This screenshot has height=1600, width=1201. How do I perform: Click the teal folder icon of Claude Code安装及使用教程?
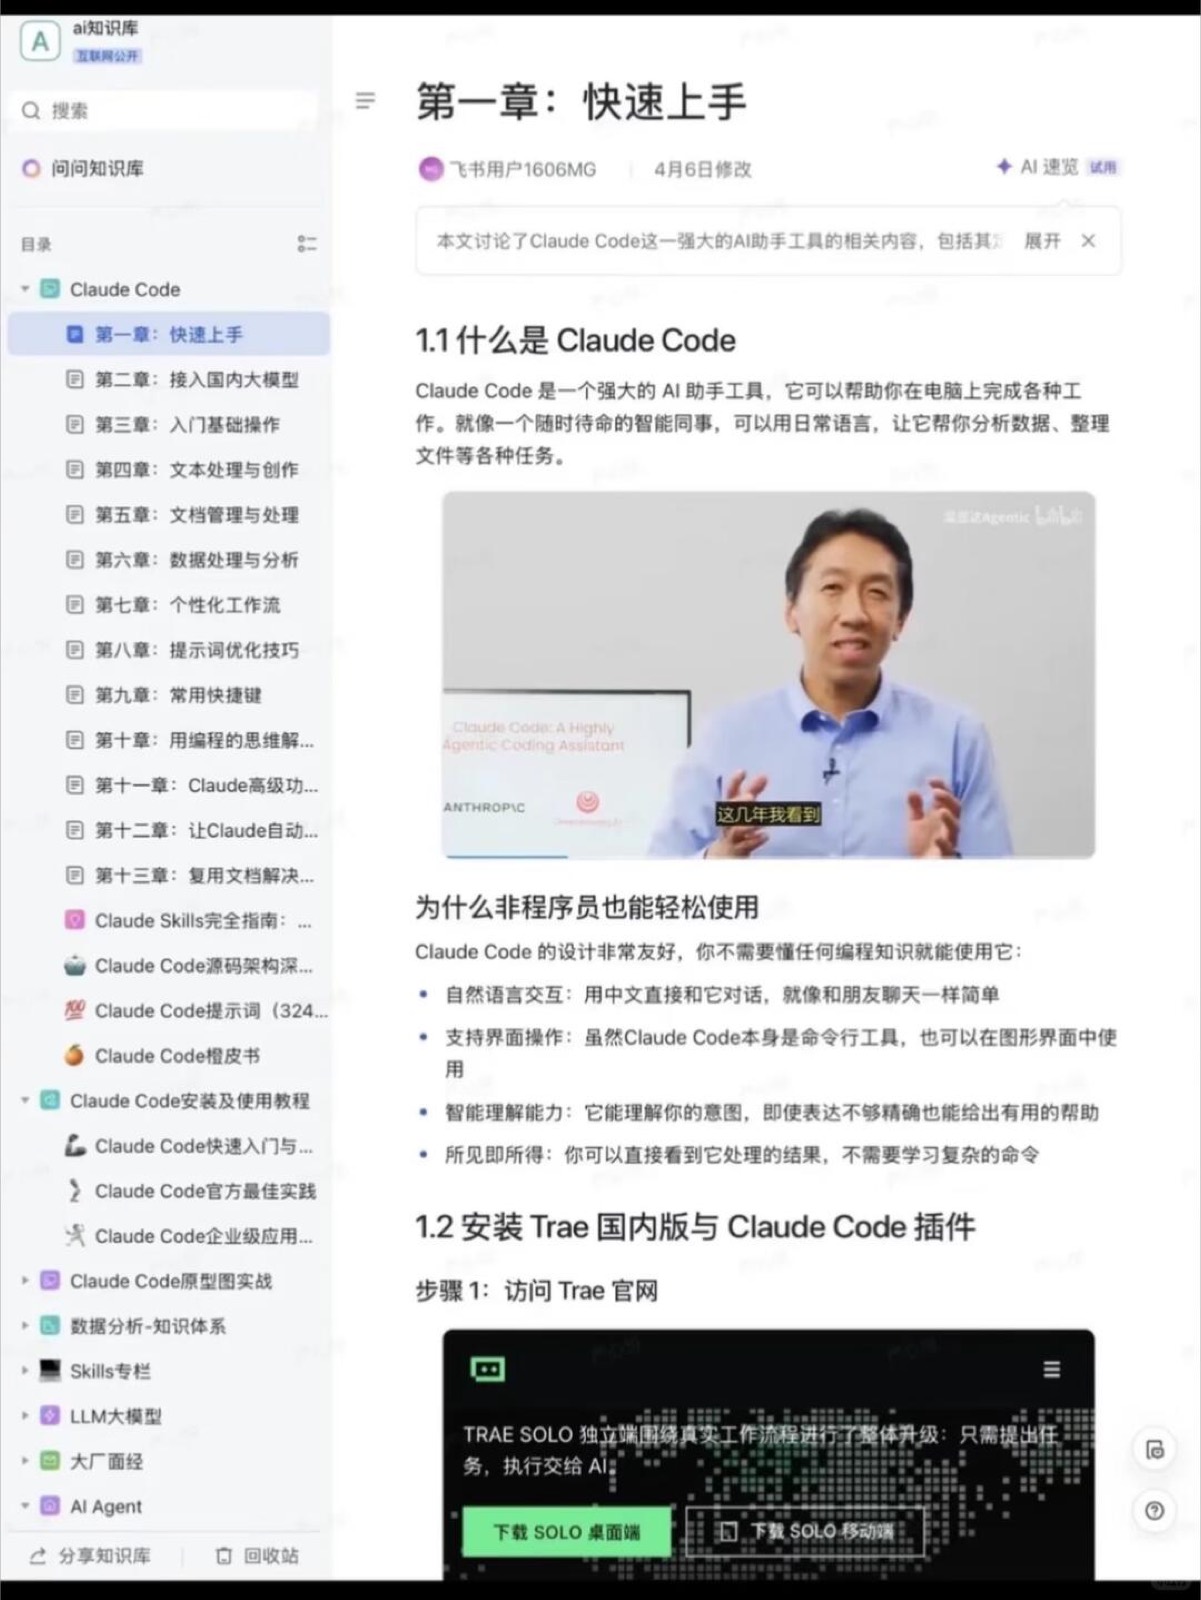click(x=50, y=1100)
